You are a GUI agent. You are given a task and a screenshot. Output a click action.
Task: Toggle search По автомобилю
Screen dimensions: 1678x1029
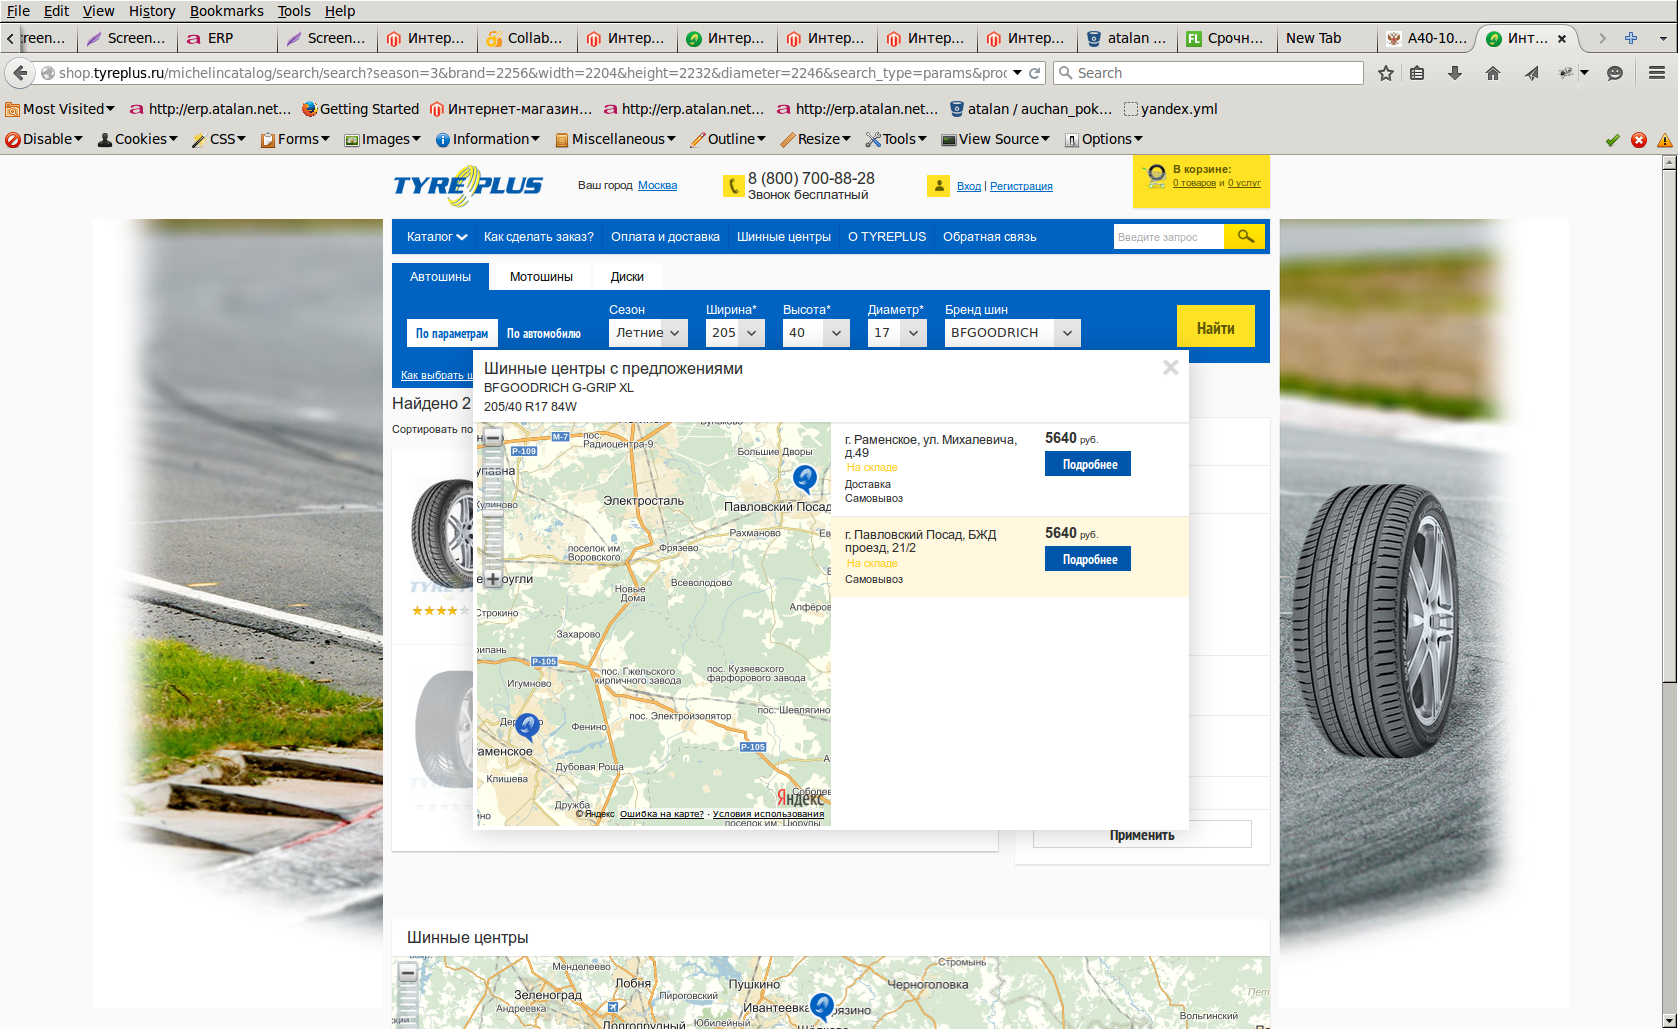(543, 333)
